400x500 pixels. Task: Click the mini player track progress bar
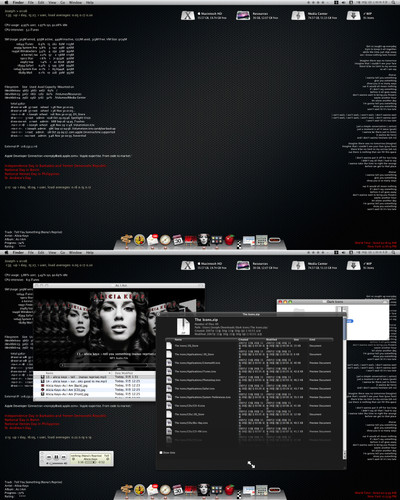(x=90, y=462)
